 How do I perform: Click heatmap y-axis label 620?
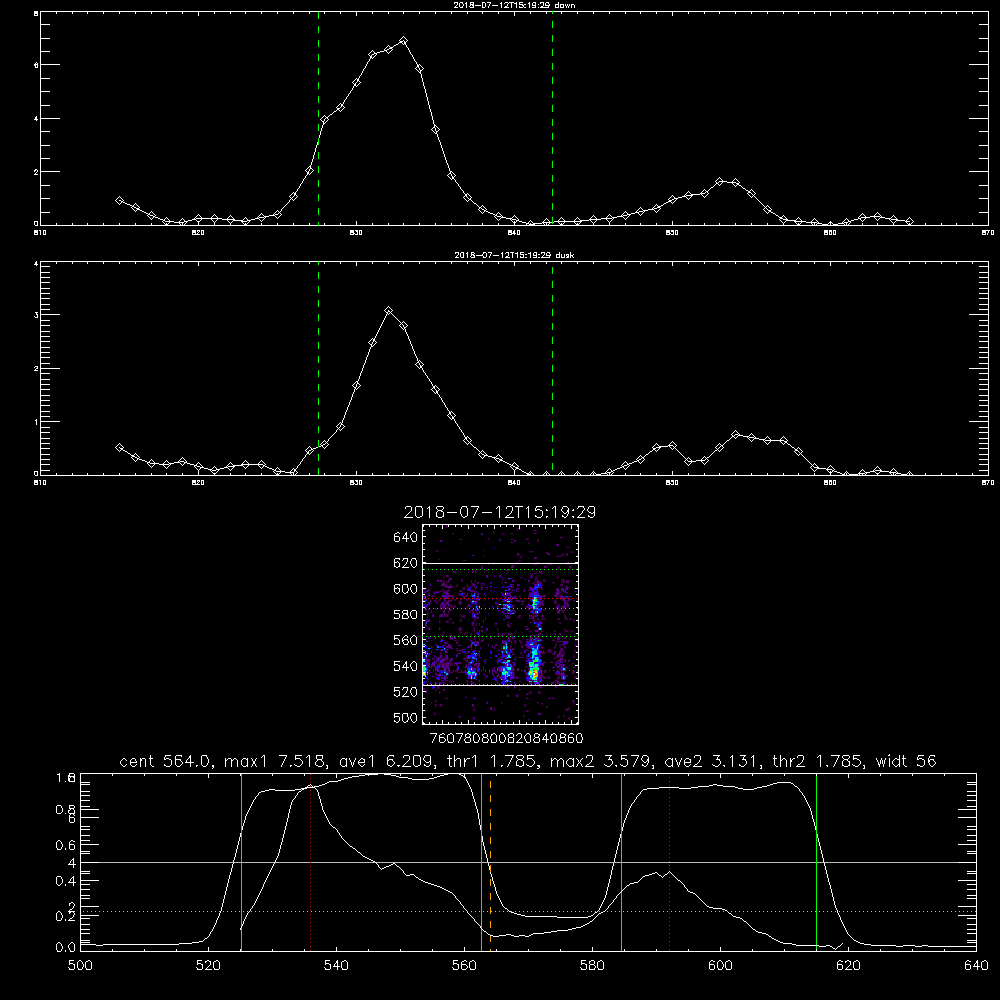[405, 563]
